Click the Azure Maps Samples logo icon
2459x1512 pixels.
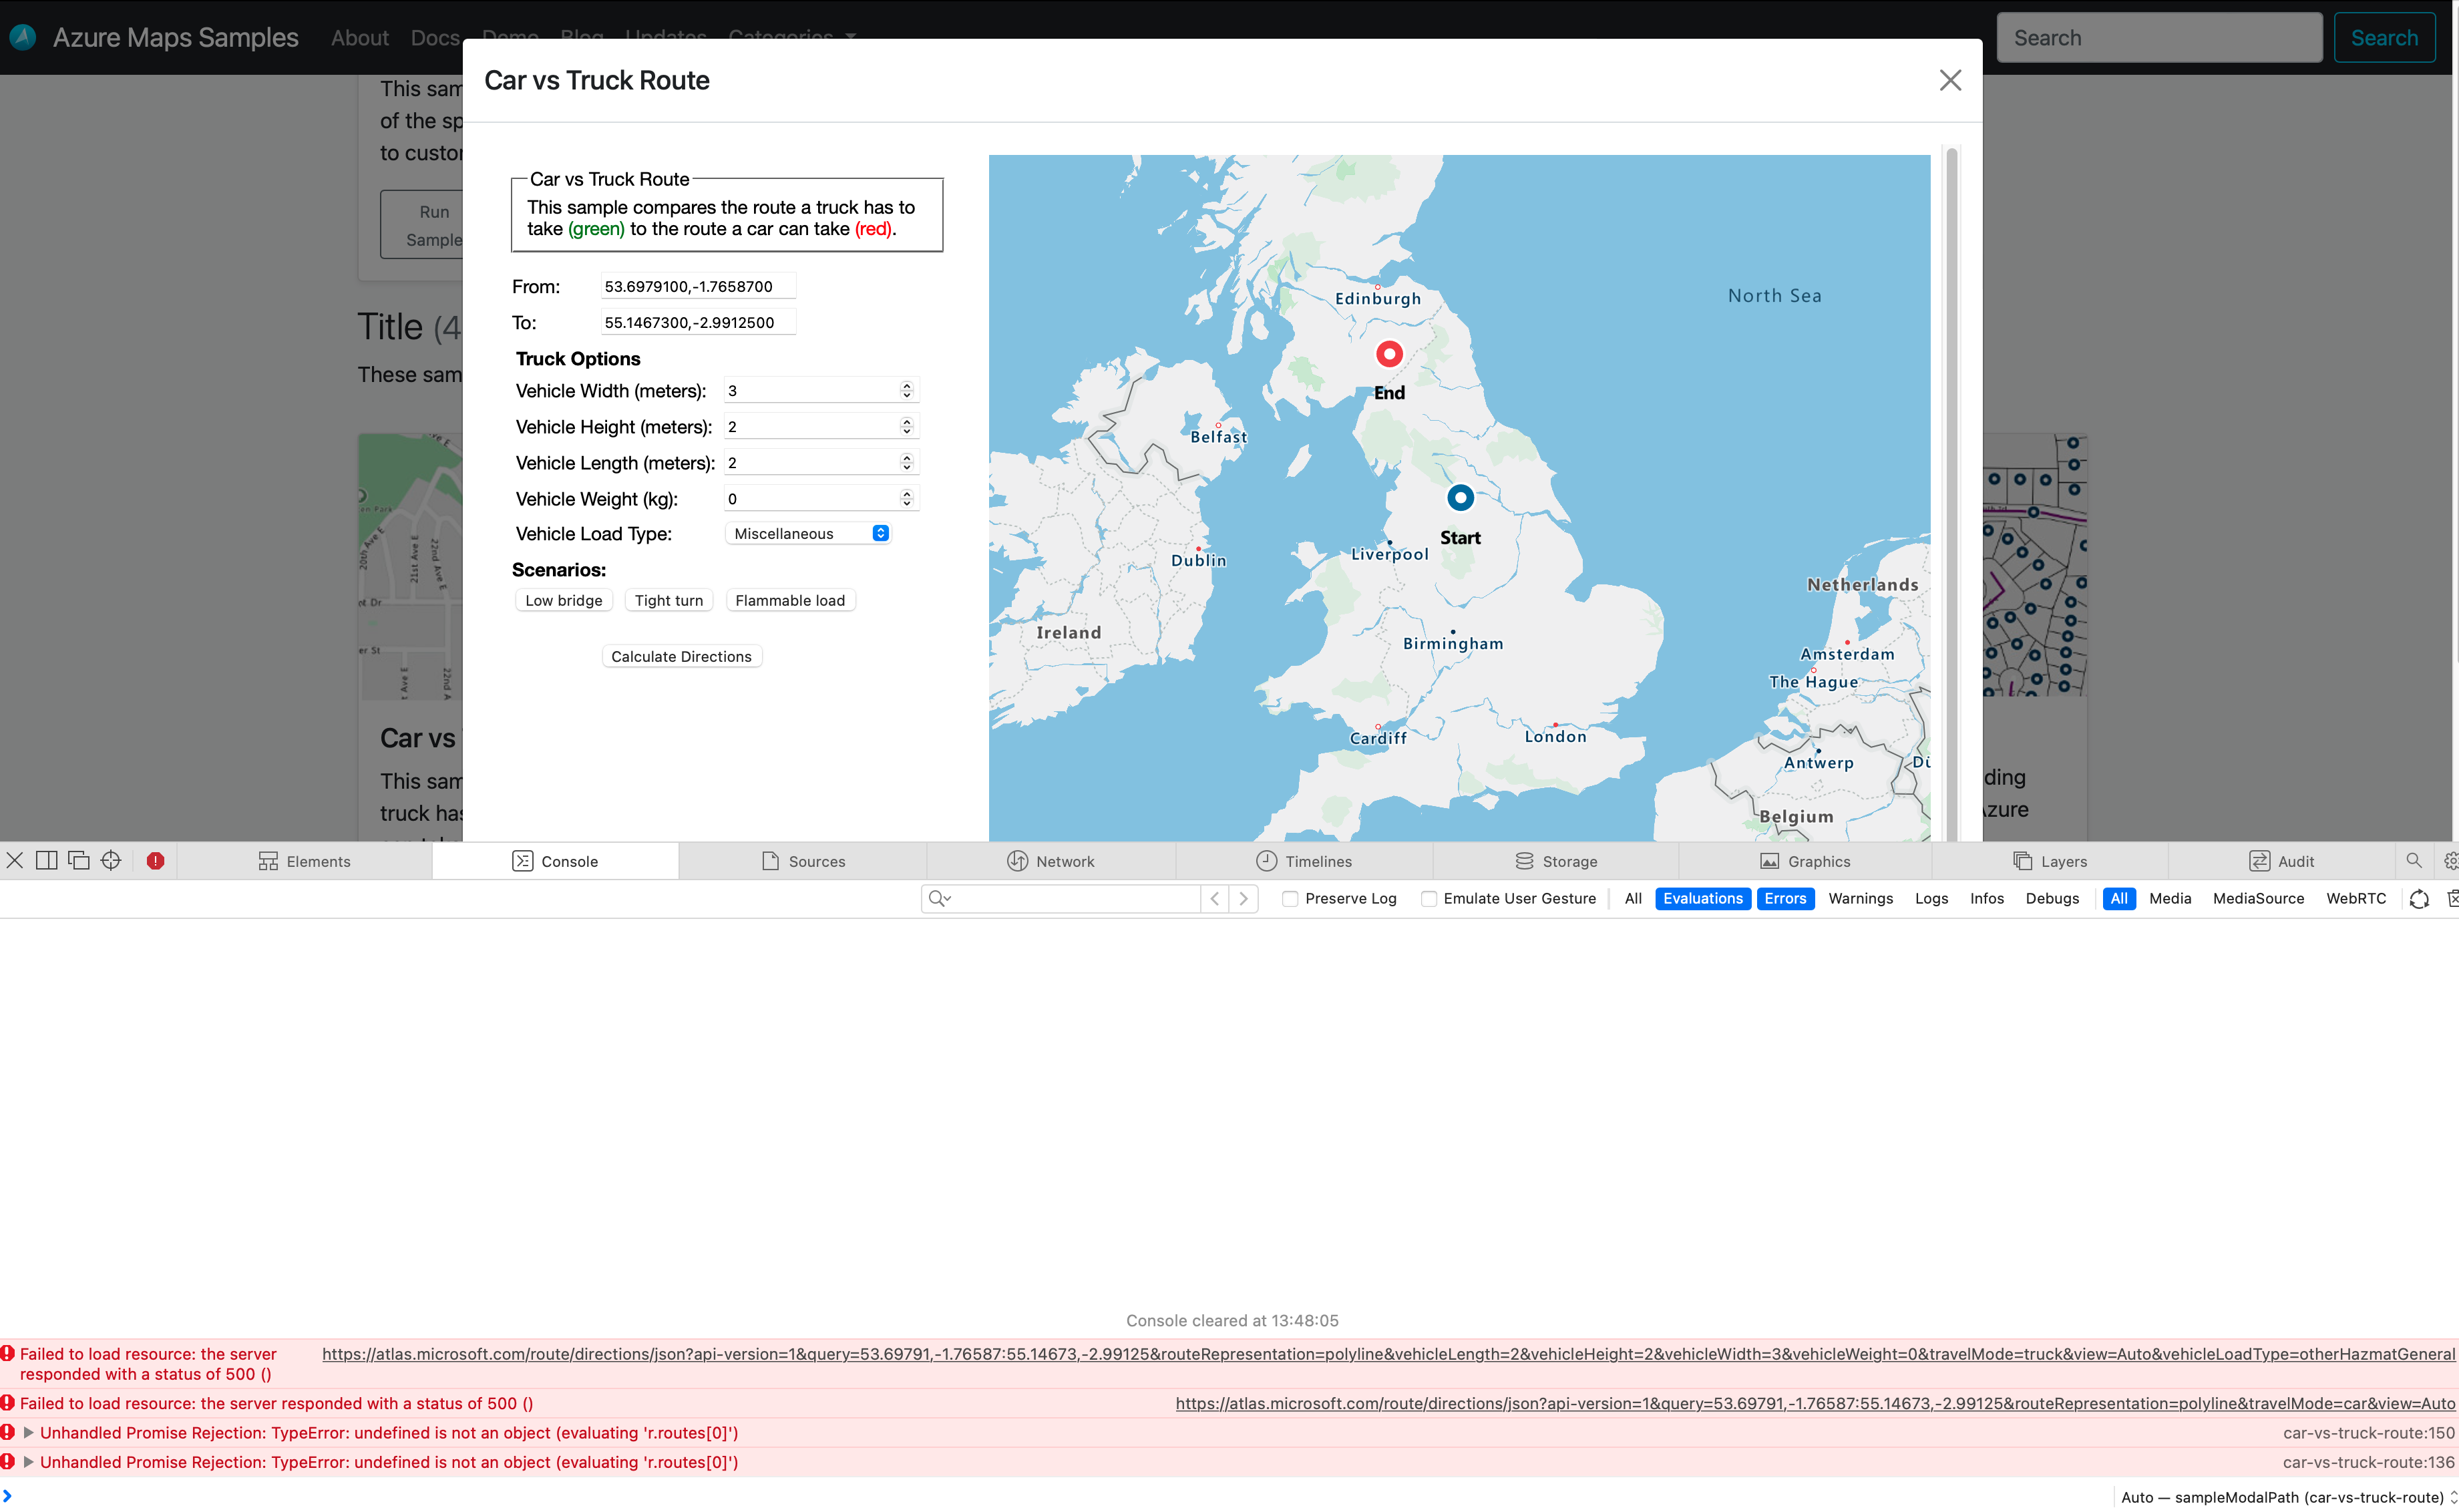coord(22,37)
